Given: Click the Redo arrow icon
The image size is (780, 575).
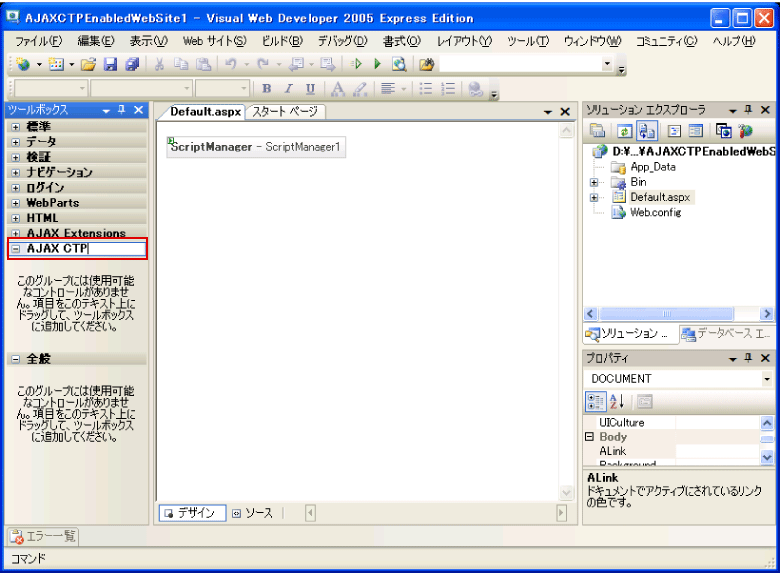Looking at the screenshot, I should coord(263,64).
